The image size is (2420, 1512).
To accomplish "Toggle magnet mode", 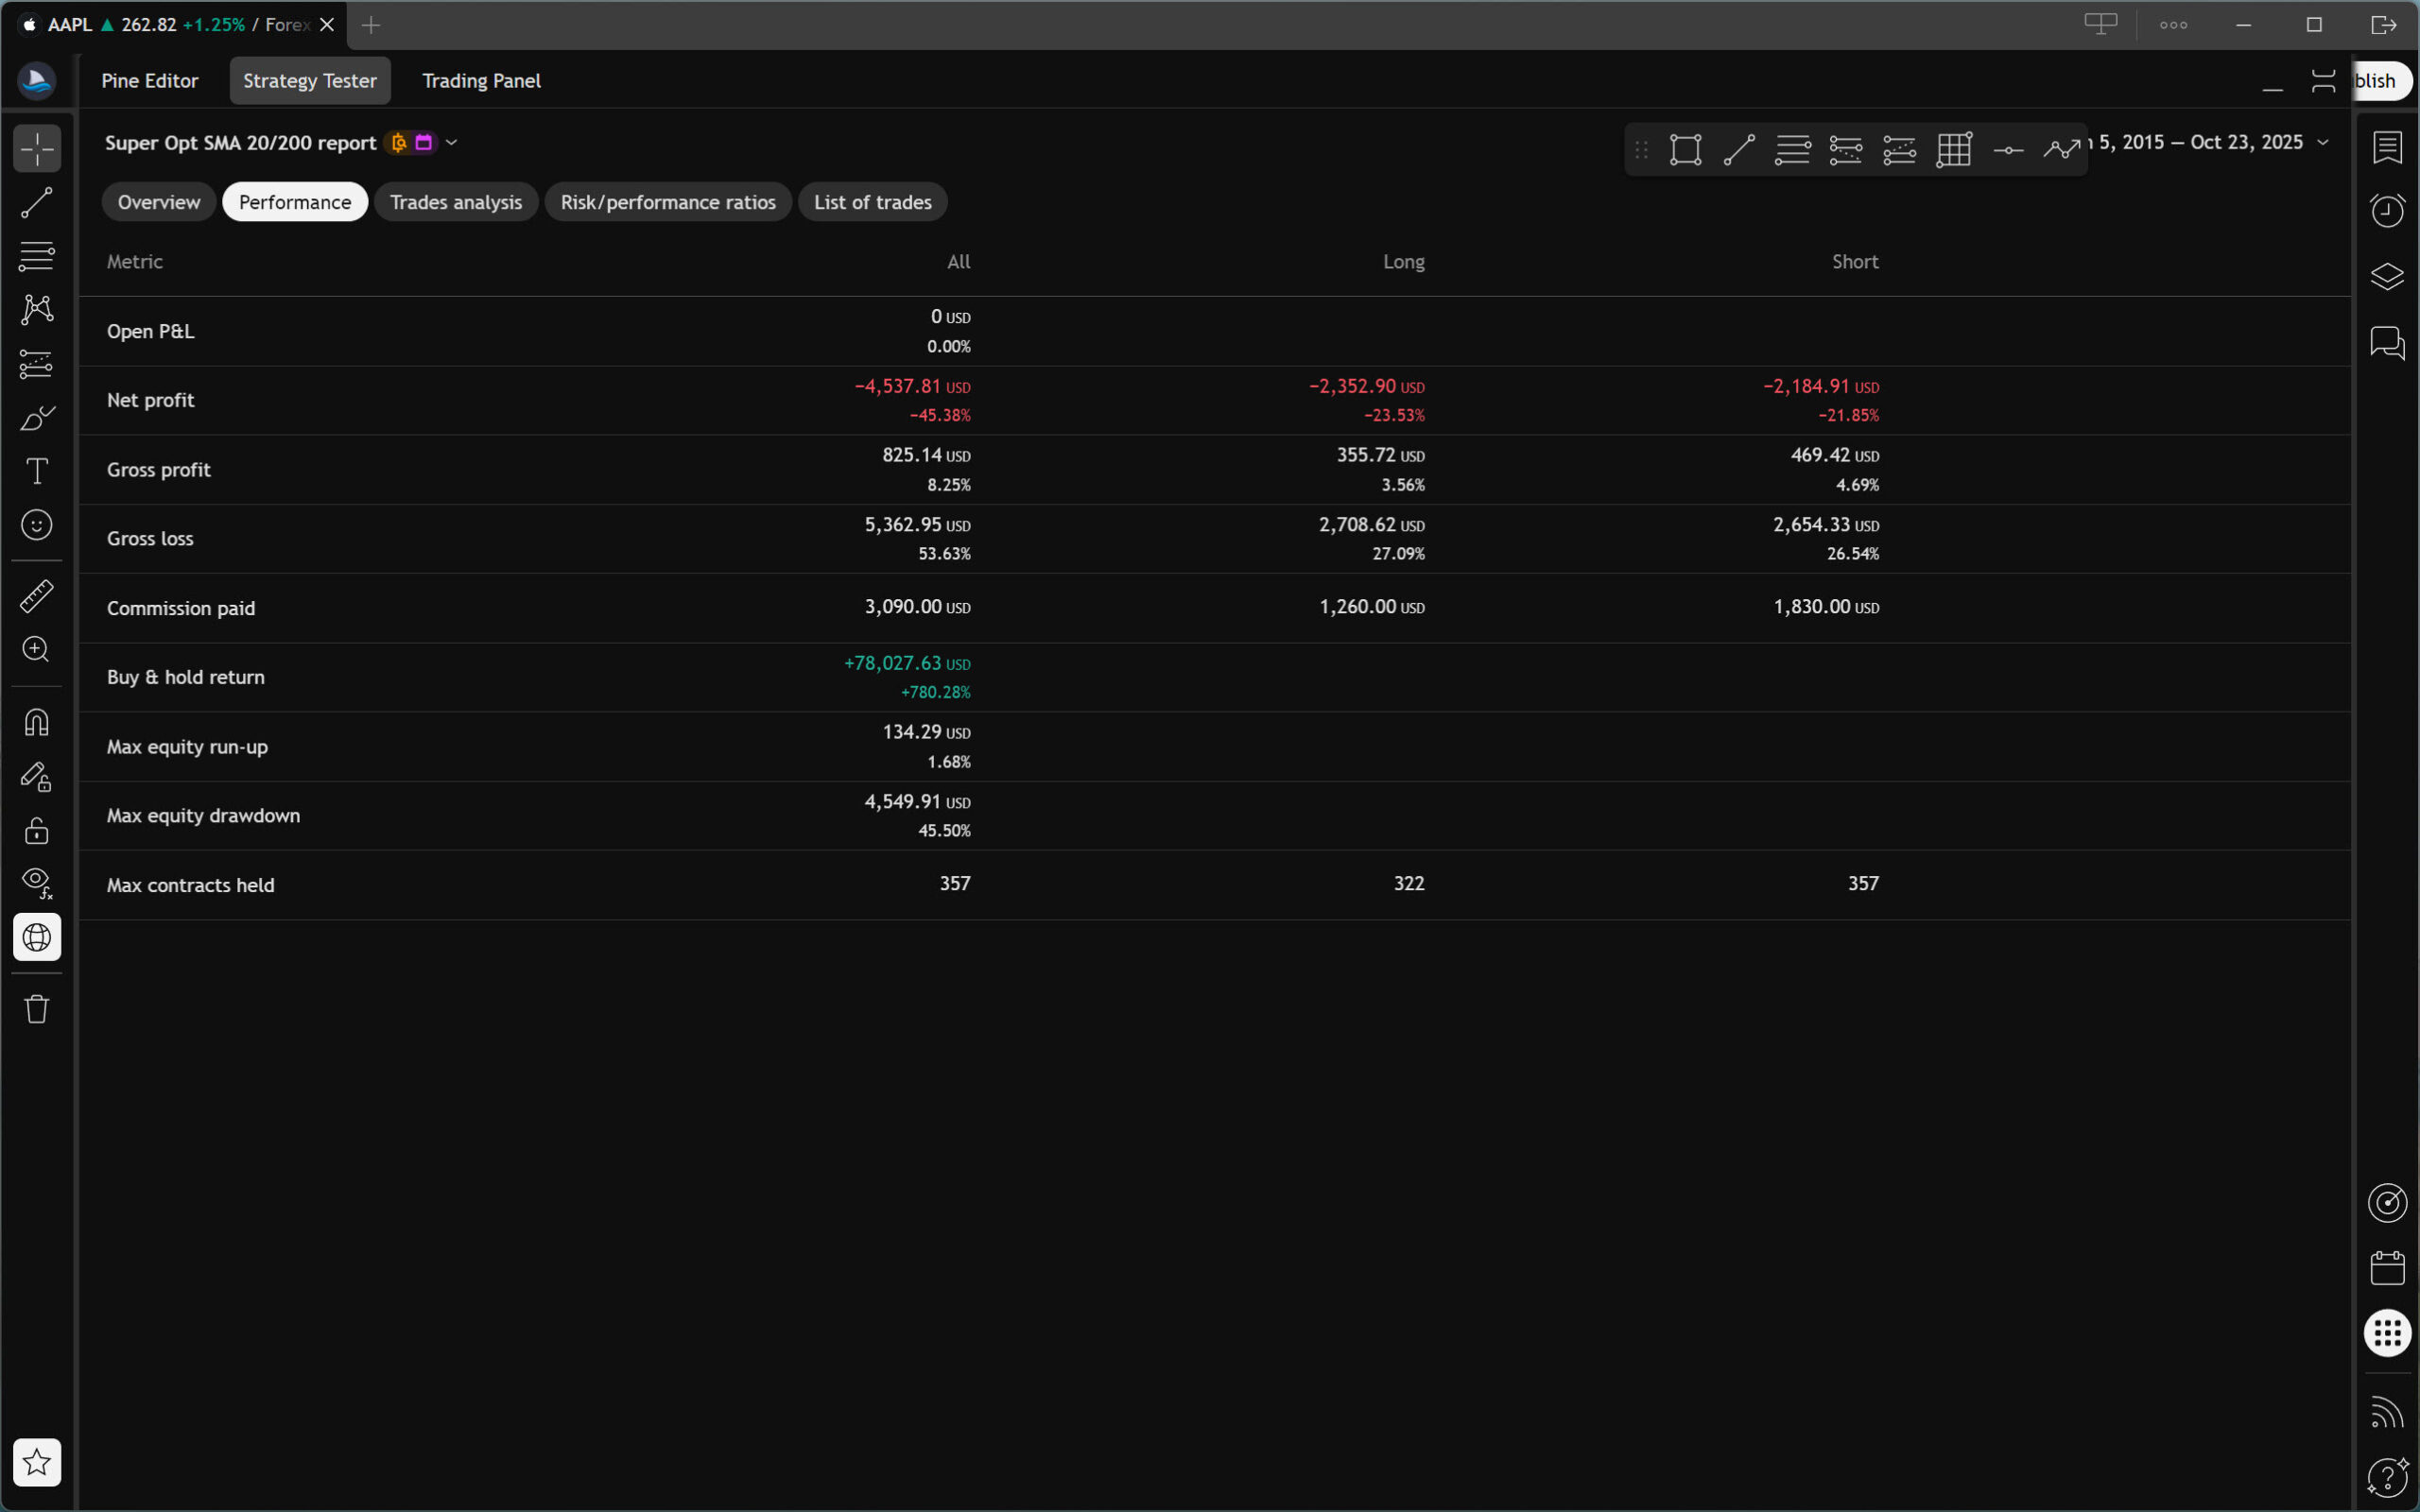I will (x=37, y=722).
